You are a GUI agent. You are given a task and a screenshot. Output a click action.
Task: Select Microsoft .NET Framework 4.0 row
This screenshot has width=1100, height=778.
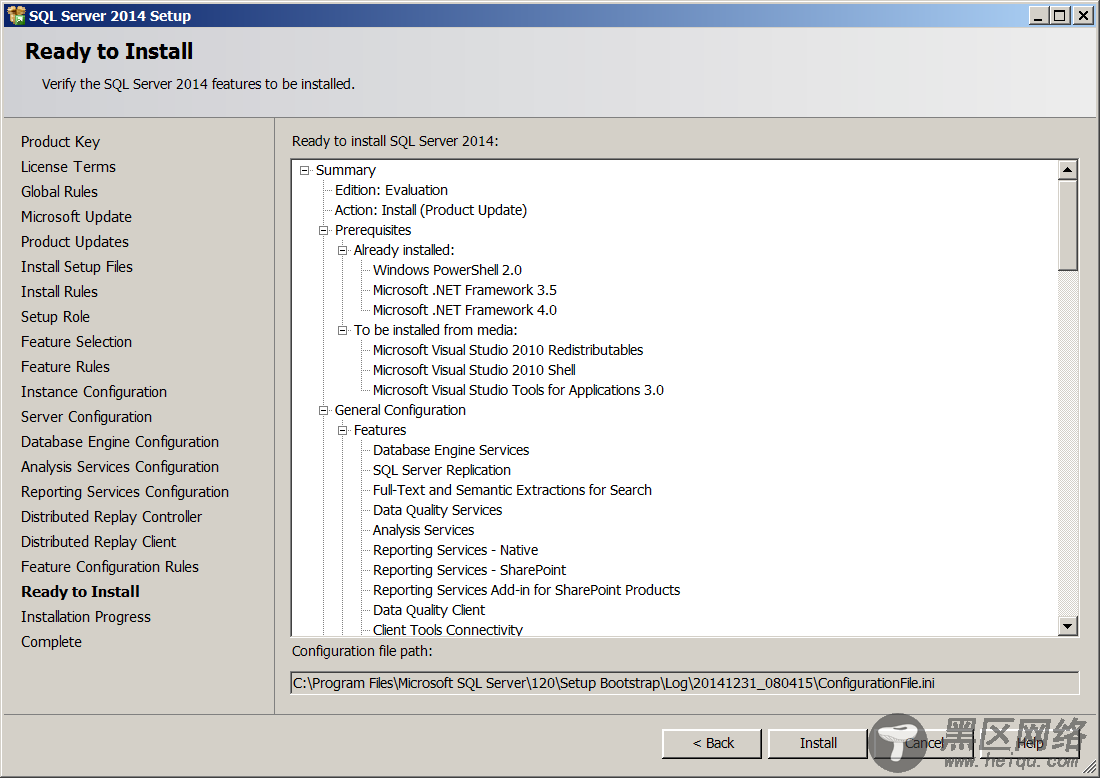tap(464, 310)
